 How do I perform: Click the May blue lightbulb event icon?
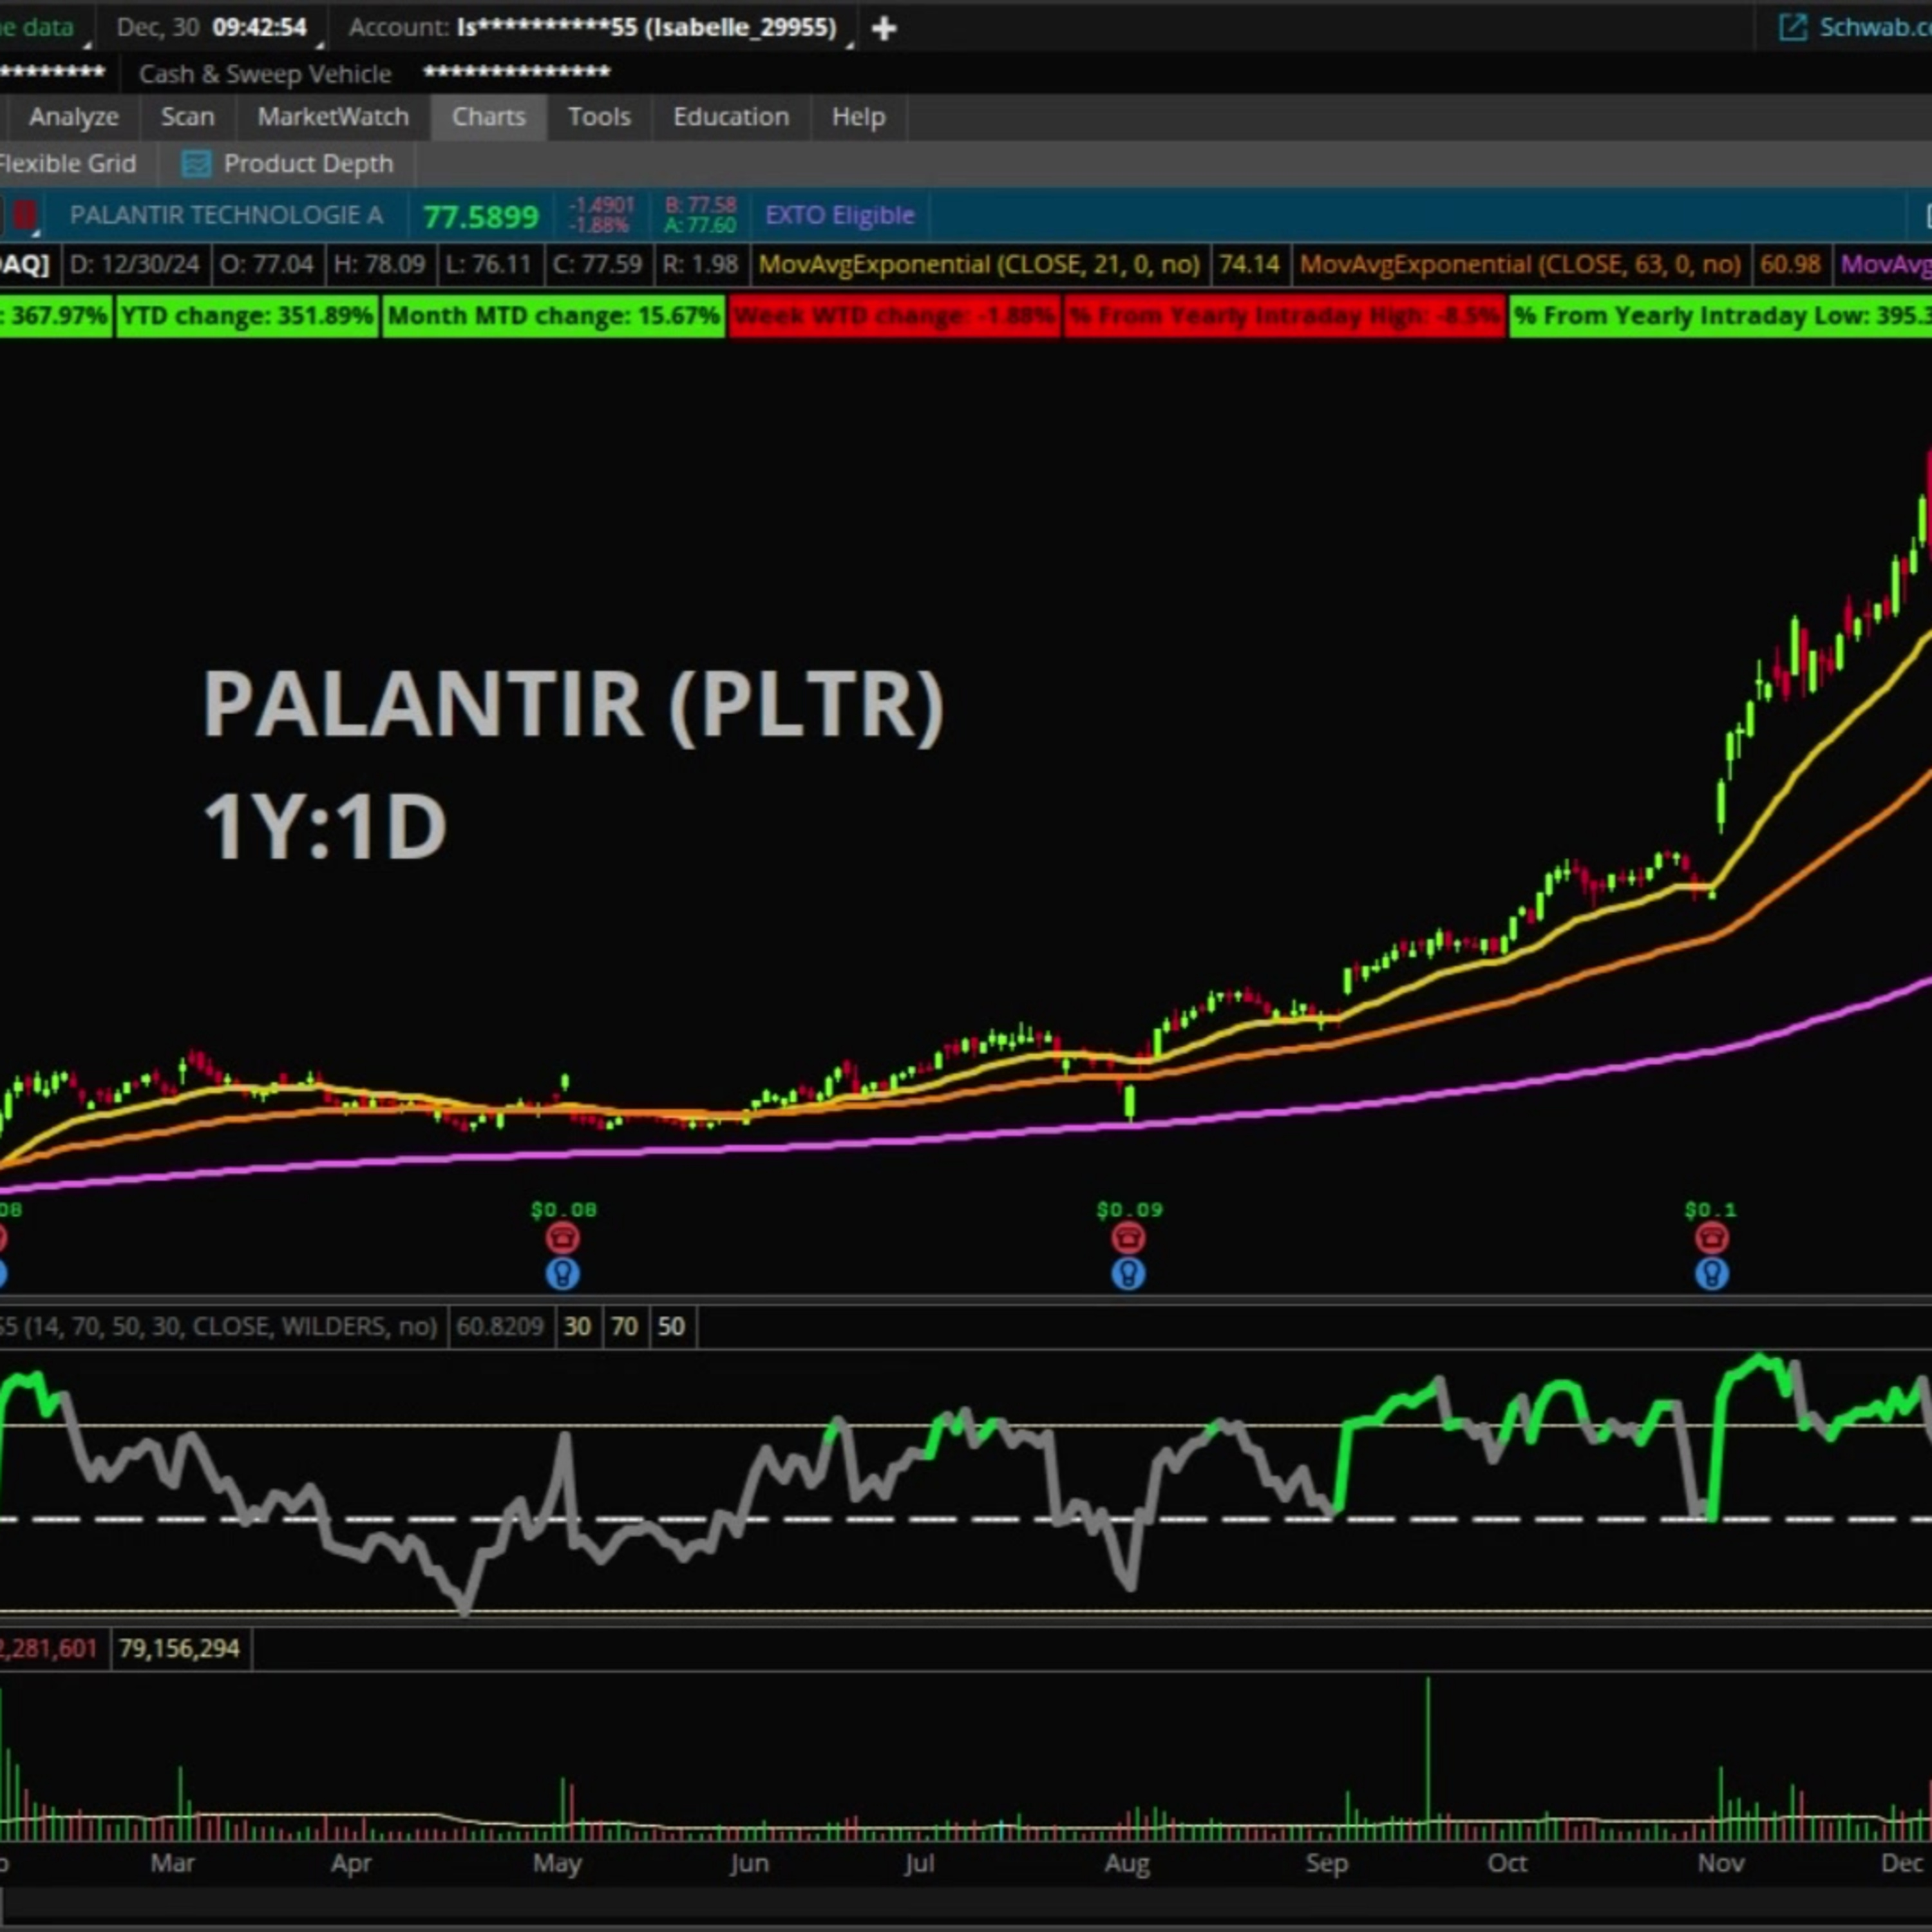562,1274
